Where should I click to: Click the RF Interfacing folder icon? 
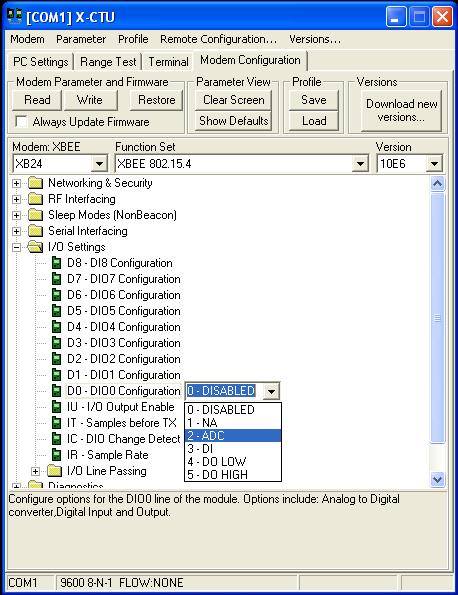click(36, 199)
